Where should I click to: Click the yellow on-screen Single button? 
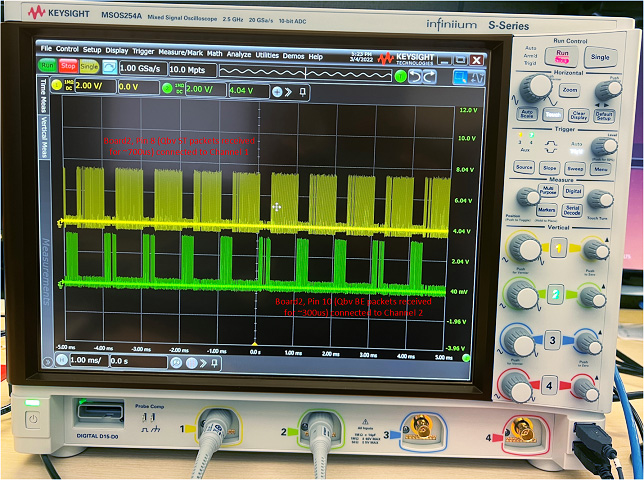89,67
